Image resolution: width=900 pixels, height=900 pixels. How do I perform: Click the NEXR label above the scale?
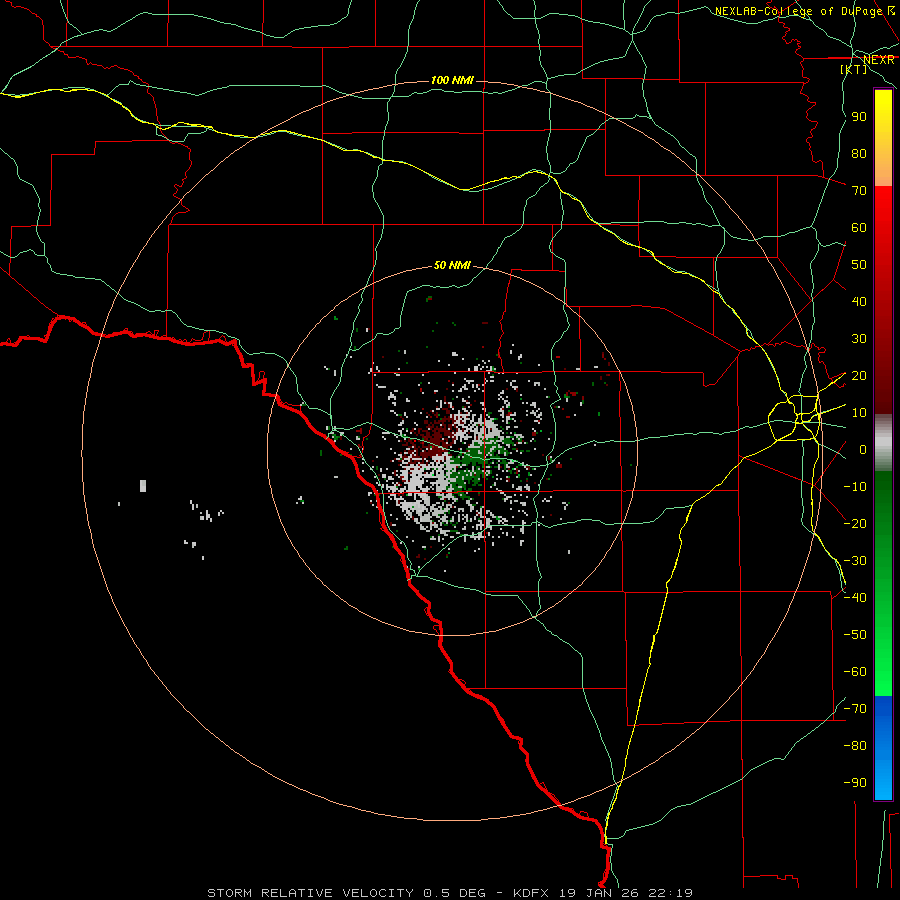[x=878, y=60]
